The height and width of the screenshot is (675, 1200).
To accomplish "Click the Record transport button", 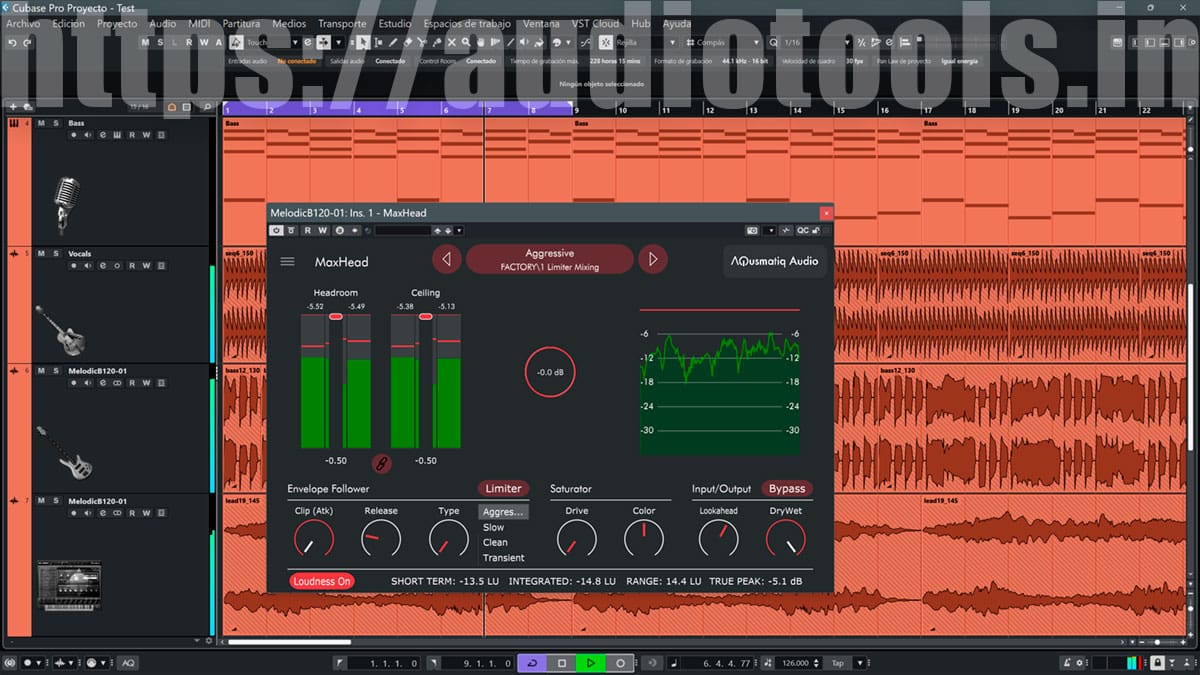I will pyautogui.click(x=620, y=663).
